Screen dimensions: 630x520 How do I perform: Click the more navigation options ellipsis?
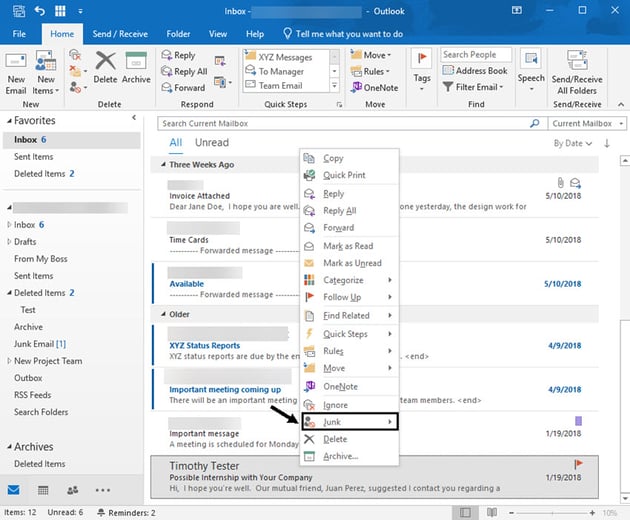click(103, 490)
